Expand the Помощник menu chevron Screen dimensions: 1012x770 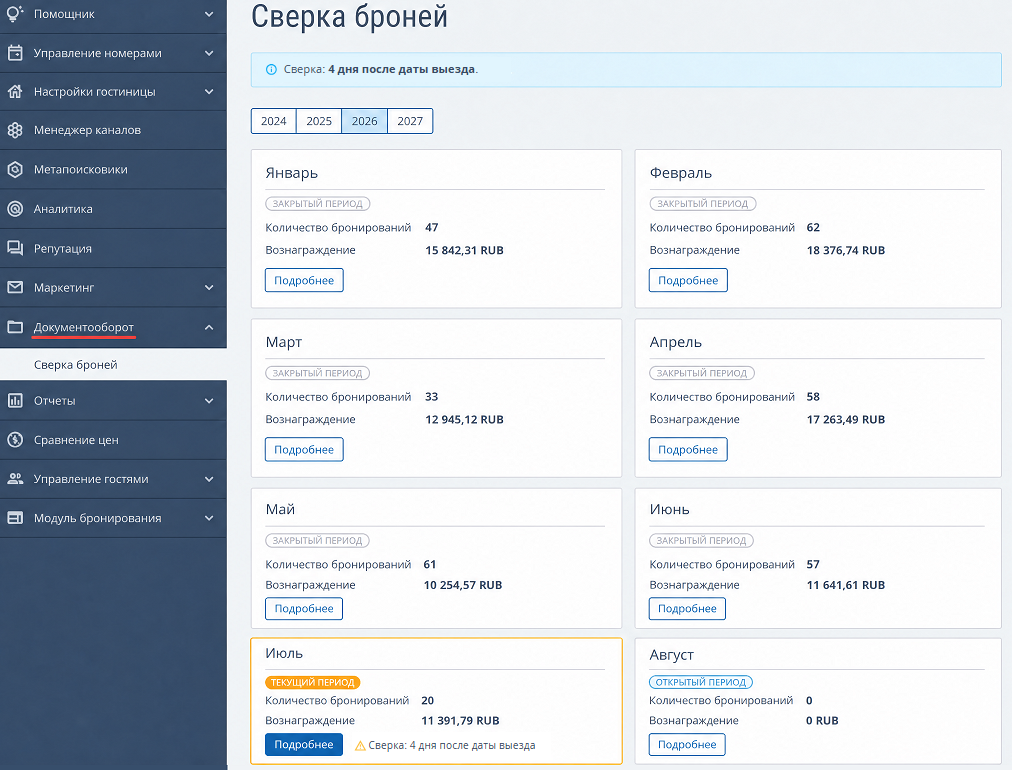[209, 14]
